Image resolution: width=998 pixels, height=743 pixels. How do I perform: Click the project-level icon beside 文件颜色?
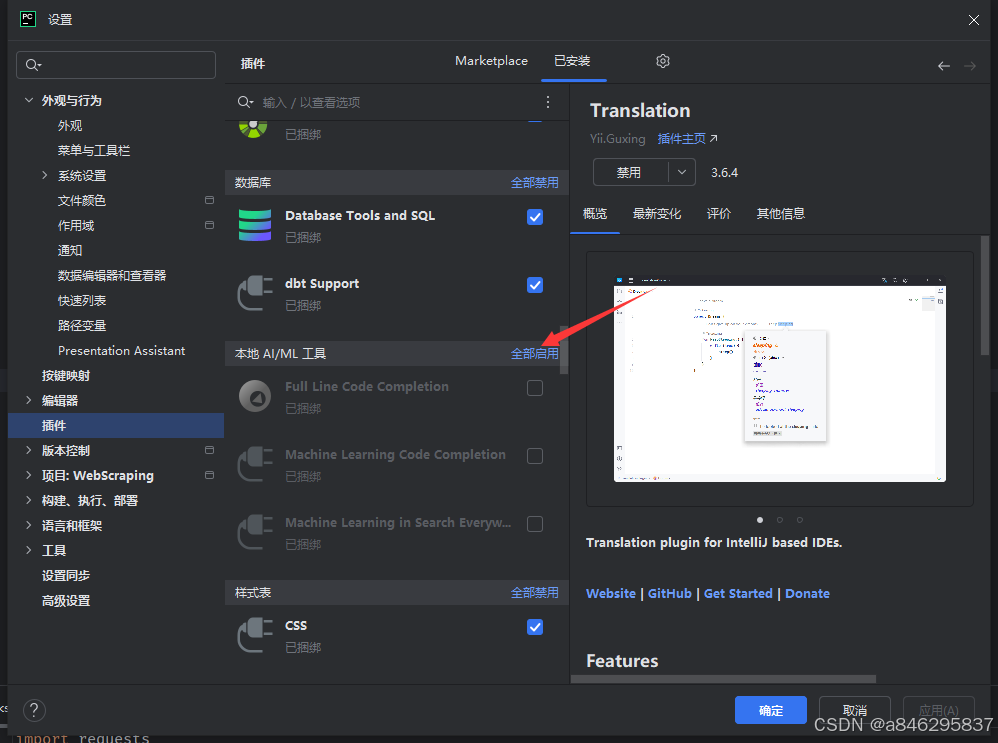209,200
